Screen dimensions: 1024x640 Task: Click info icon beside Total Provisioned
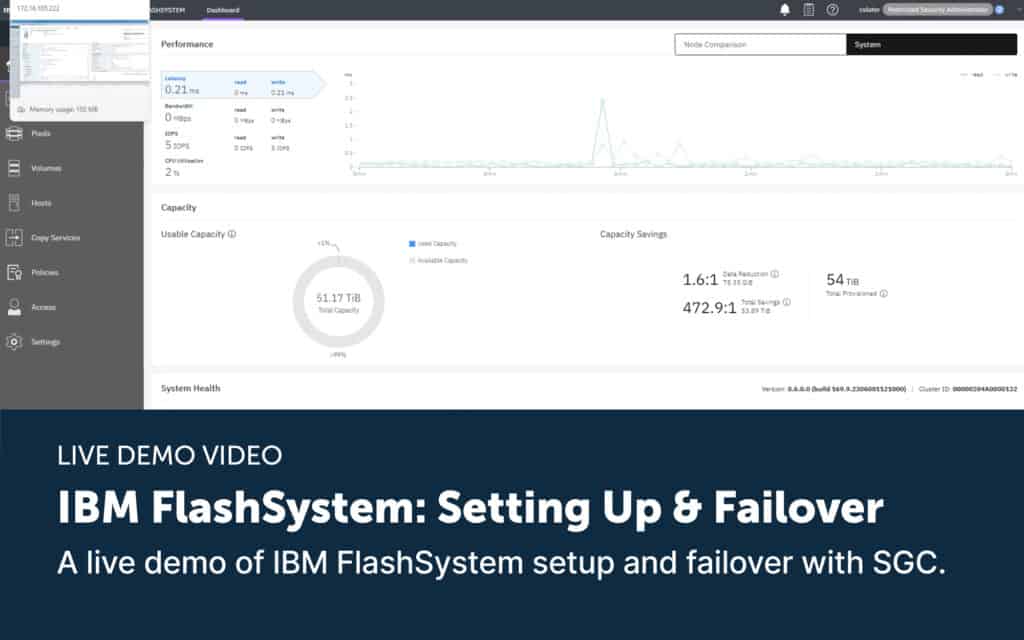pyautogui.click(x=883, y=293)
